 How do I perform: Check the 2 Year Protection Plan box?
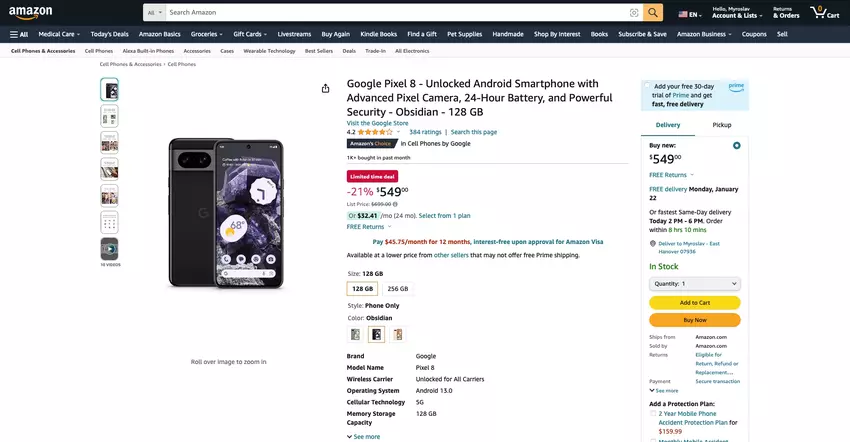tap(653, 413)
